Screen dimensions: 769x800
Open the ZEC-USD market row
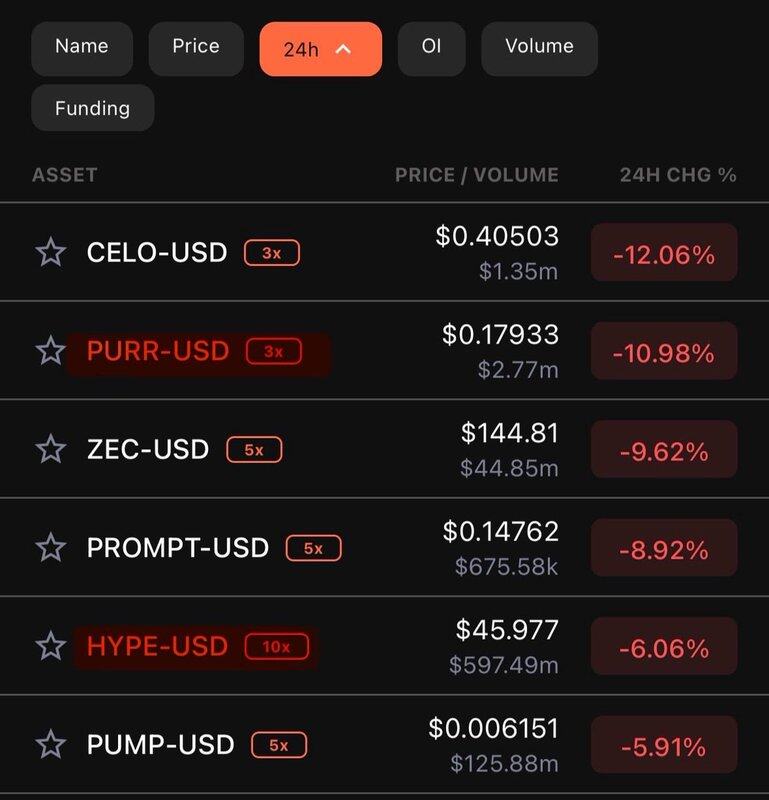click(148, 449)
